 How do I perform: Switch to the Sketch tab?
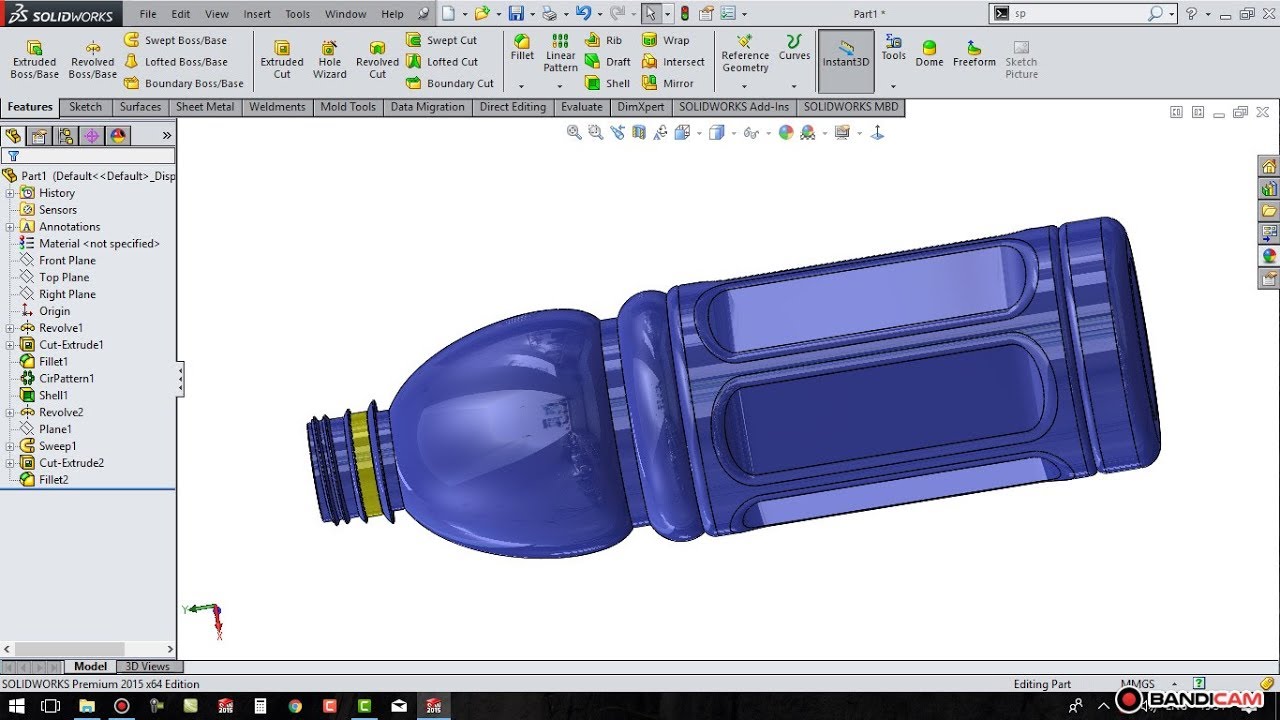85,107
